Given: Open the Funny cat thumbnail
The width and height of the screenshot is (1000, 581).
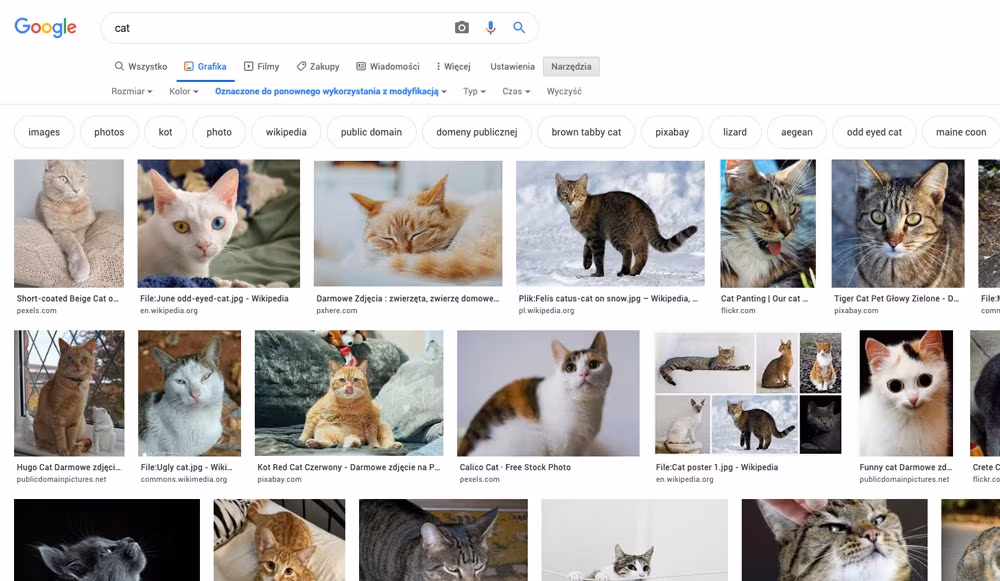Looking at the screenshot, I should click(906, 393).
